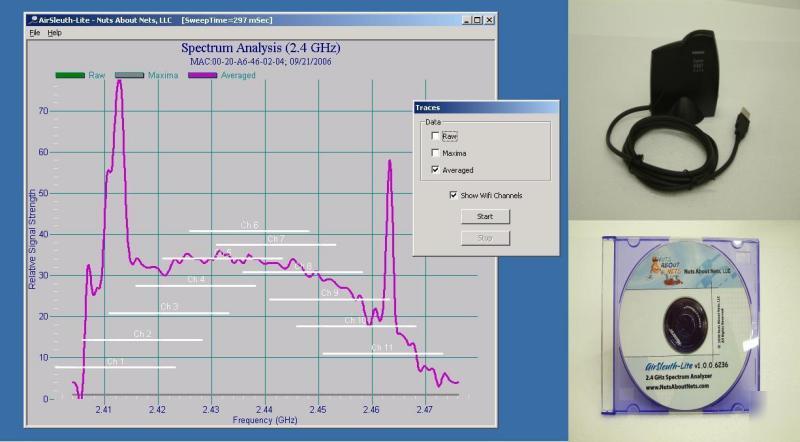Click the grey Maxima legend swatch

point(130,75)
